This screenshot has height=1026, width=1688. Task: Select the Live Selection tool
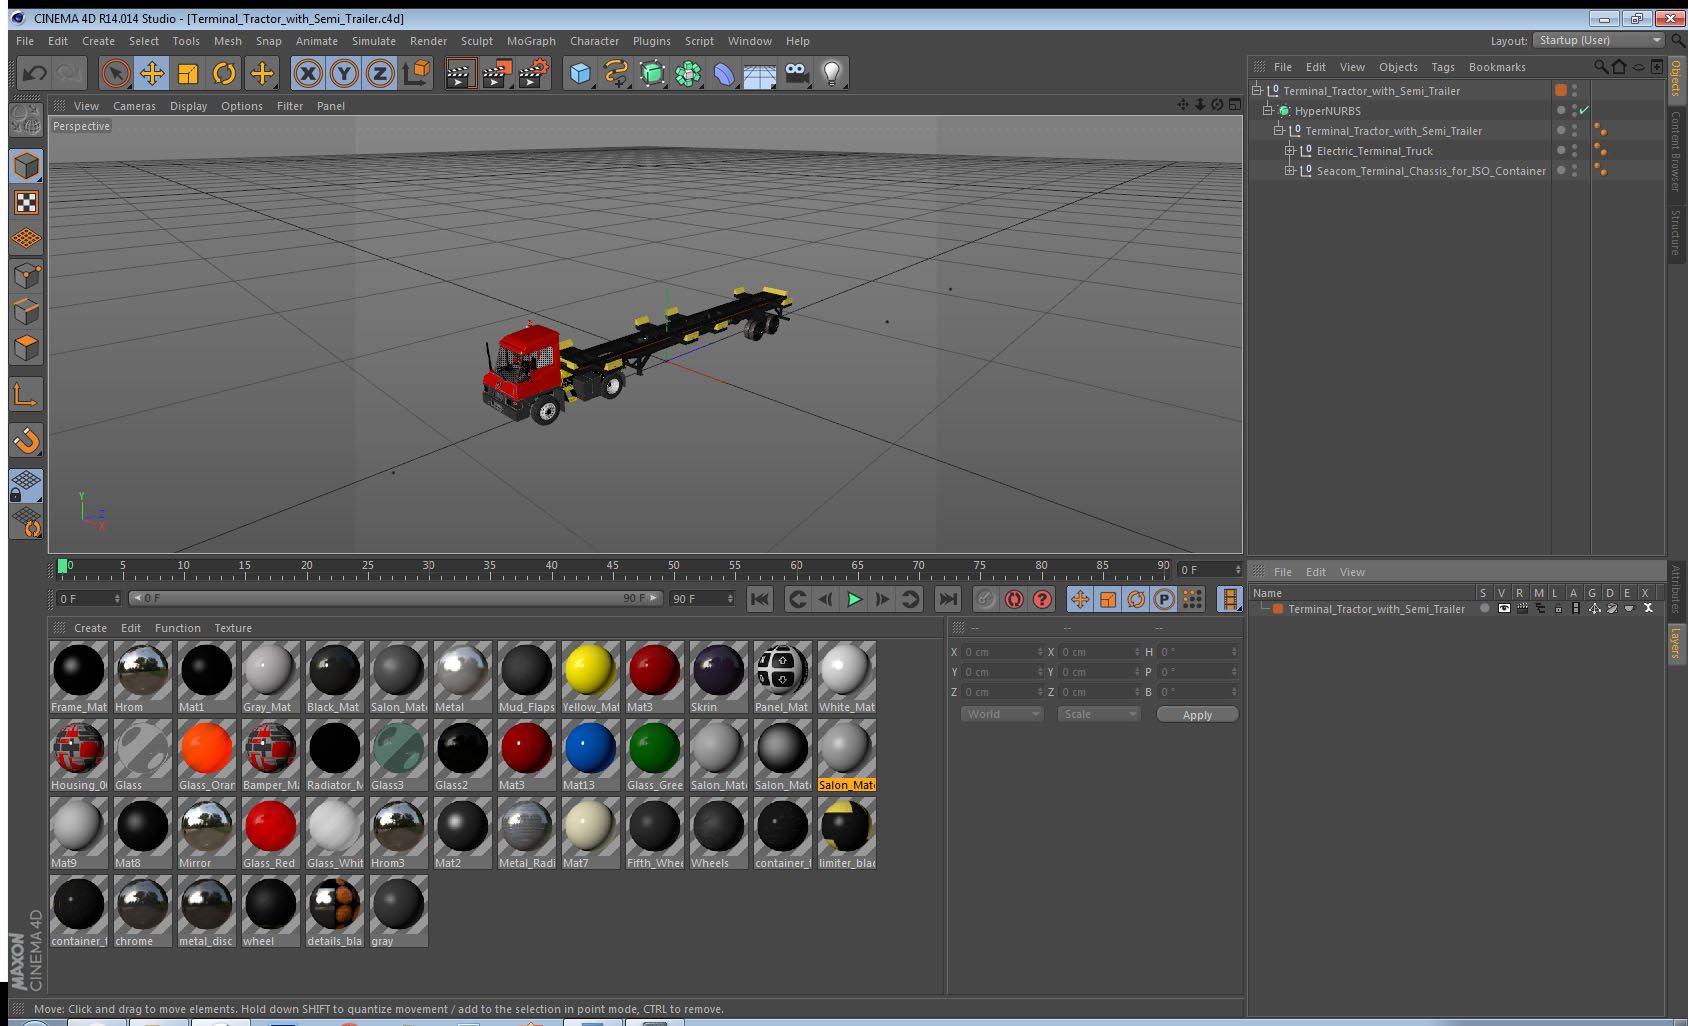pos(116,73)
